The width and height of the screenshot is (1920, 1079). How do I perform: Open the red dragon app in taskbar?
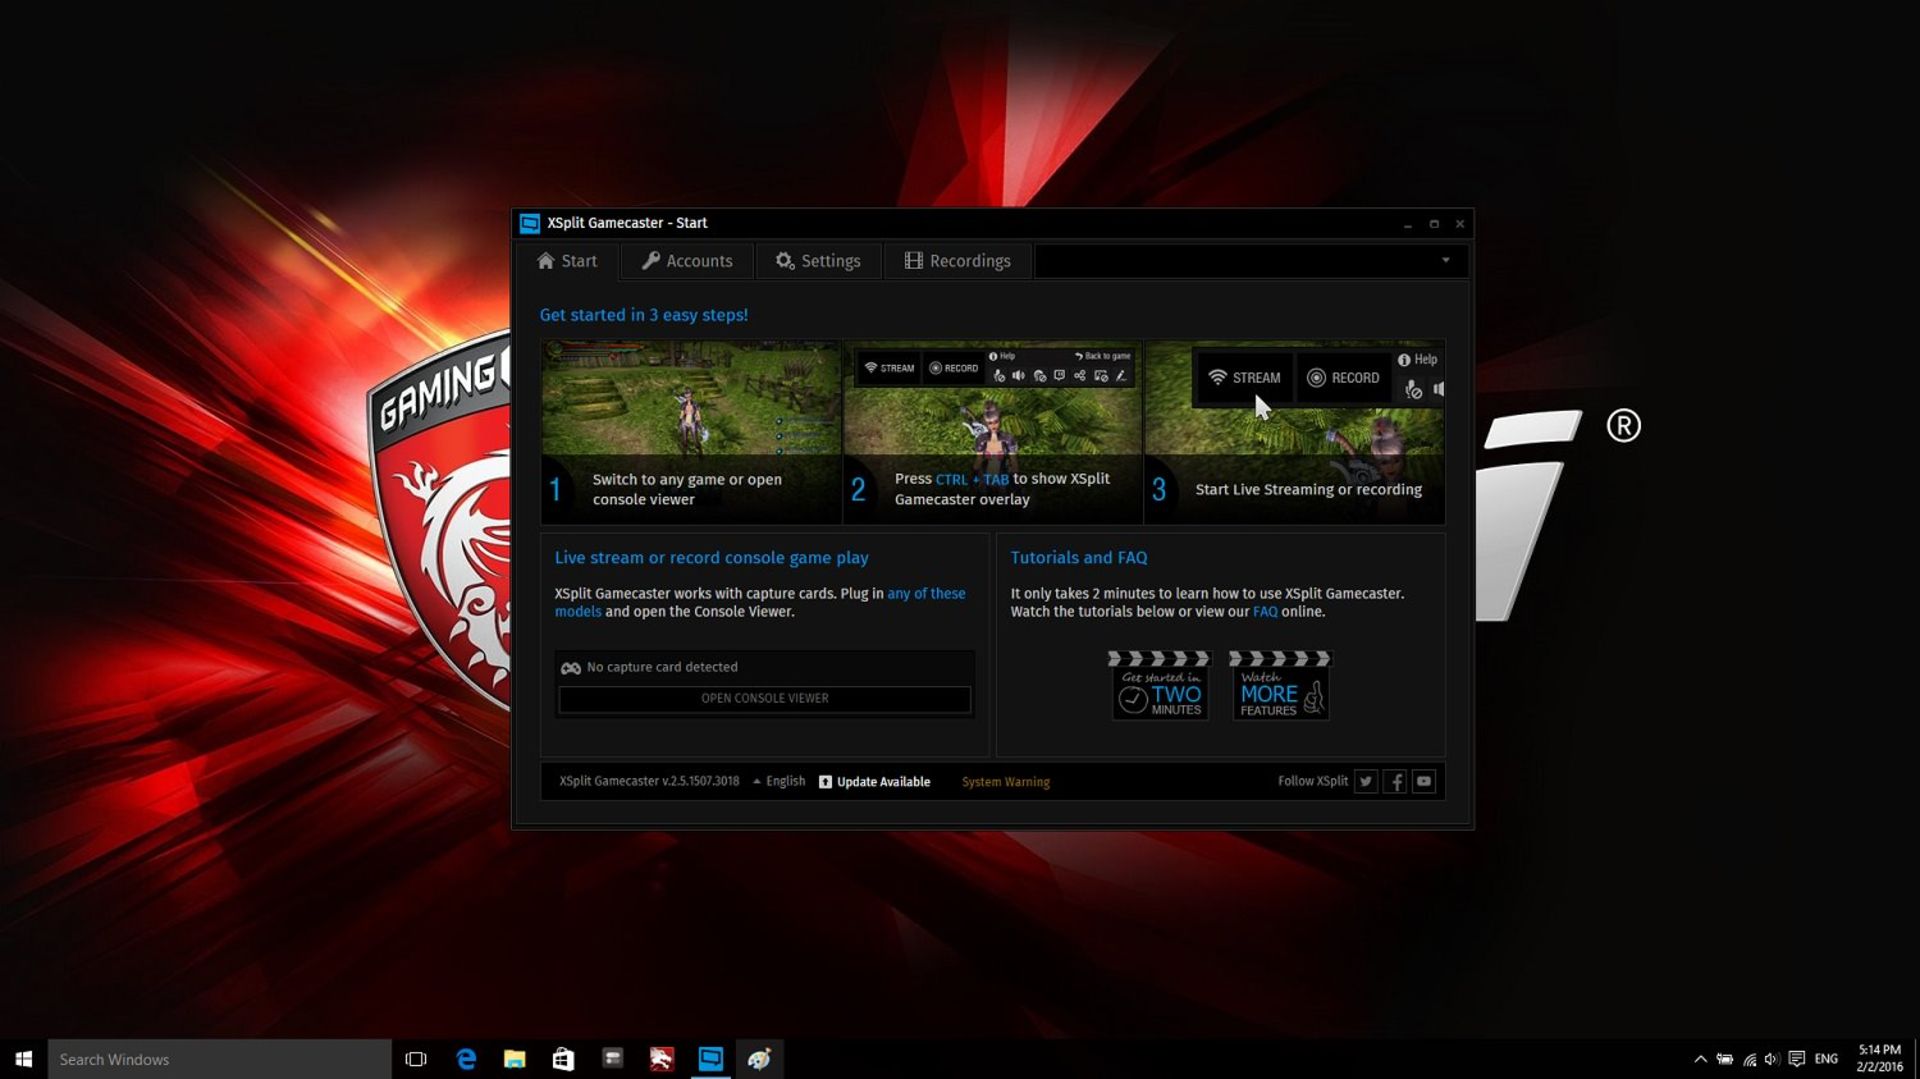tap(661, 1059)
